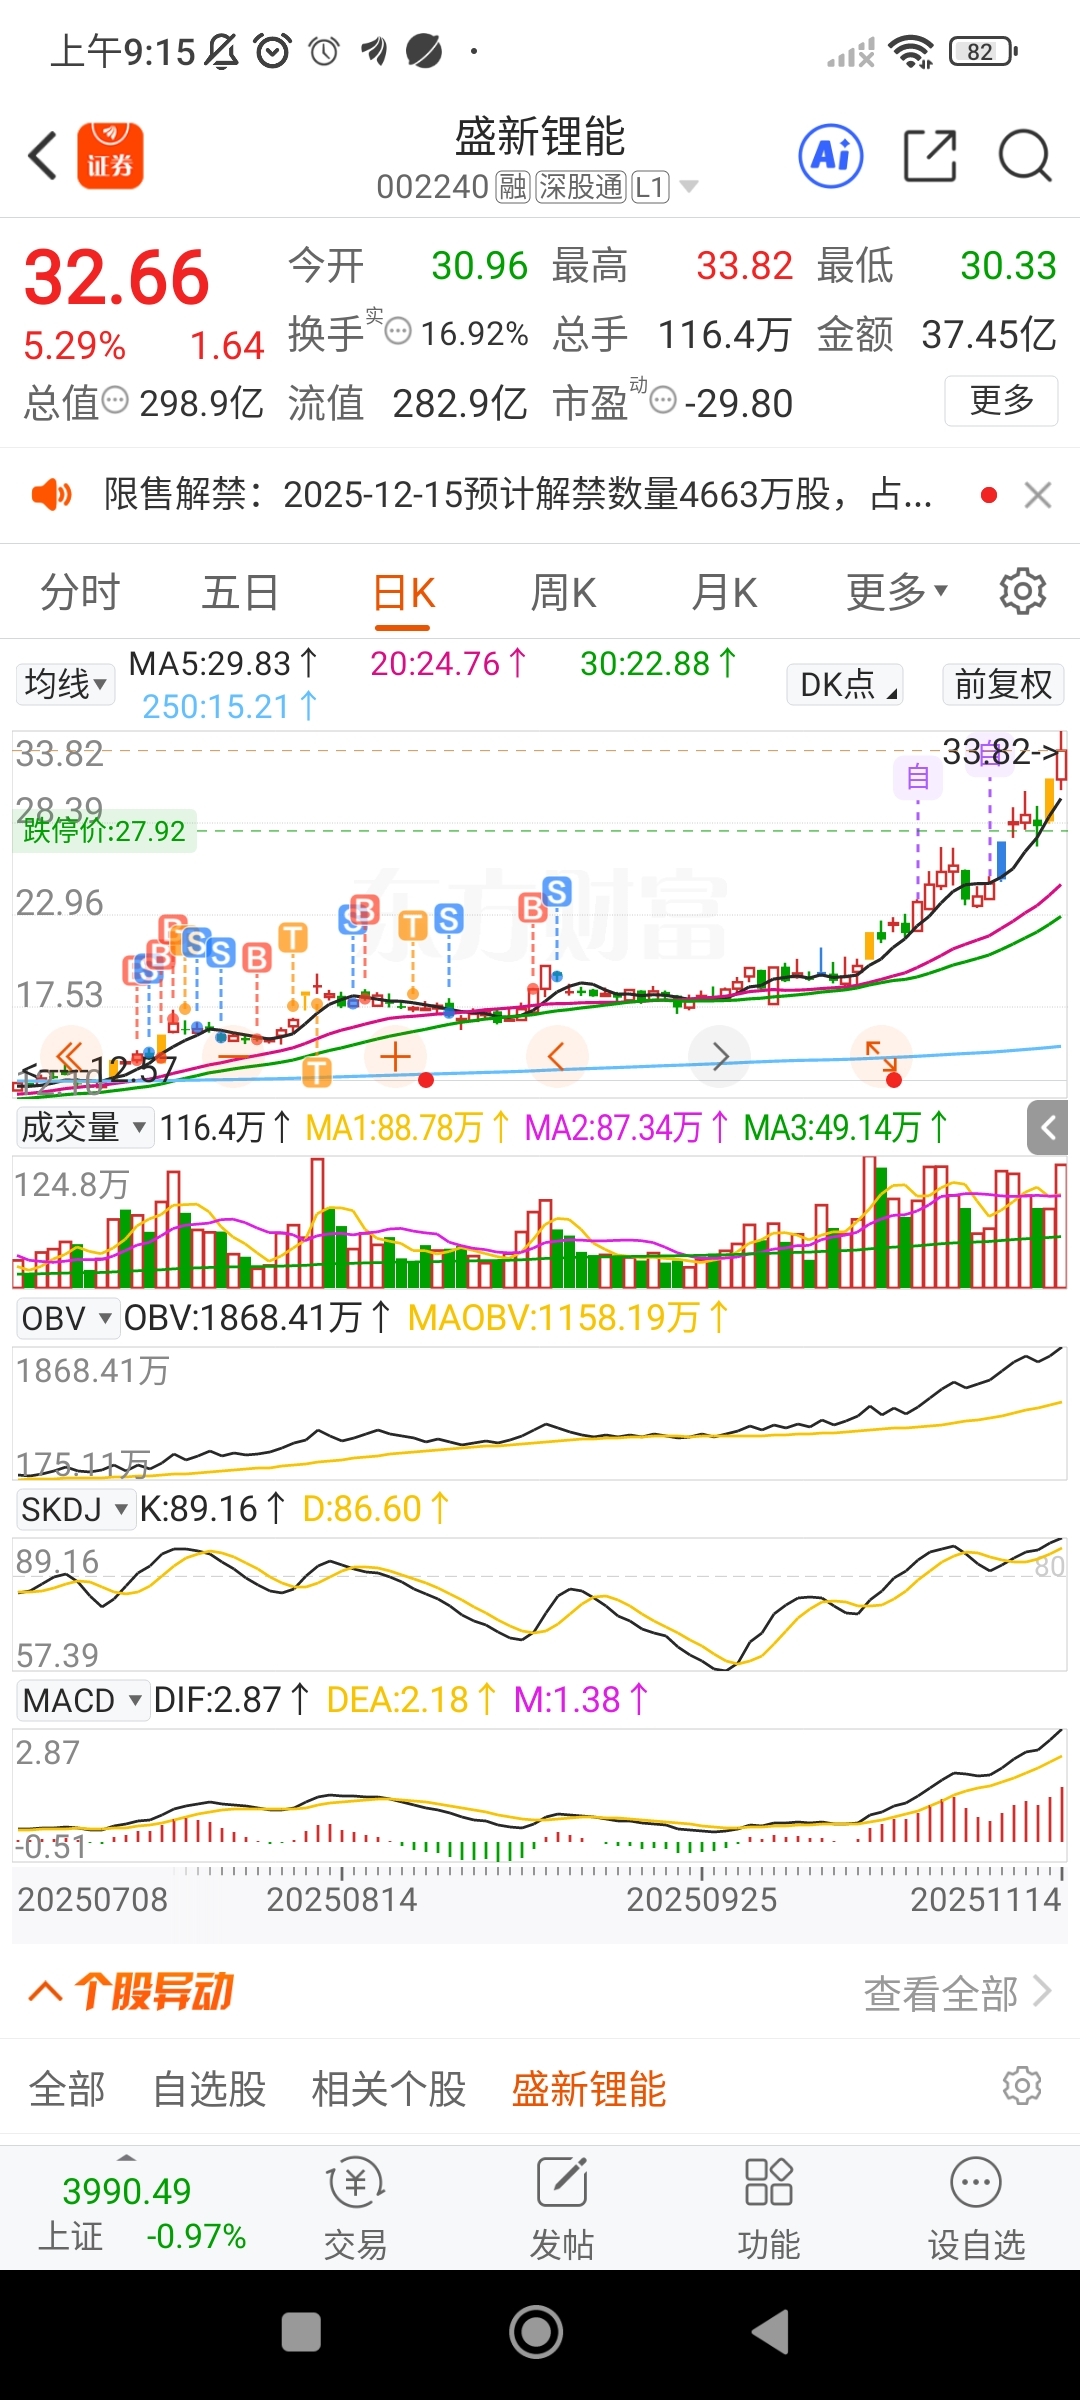
Task: Move chart left with the arrow
Action: 557,1056
